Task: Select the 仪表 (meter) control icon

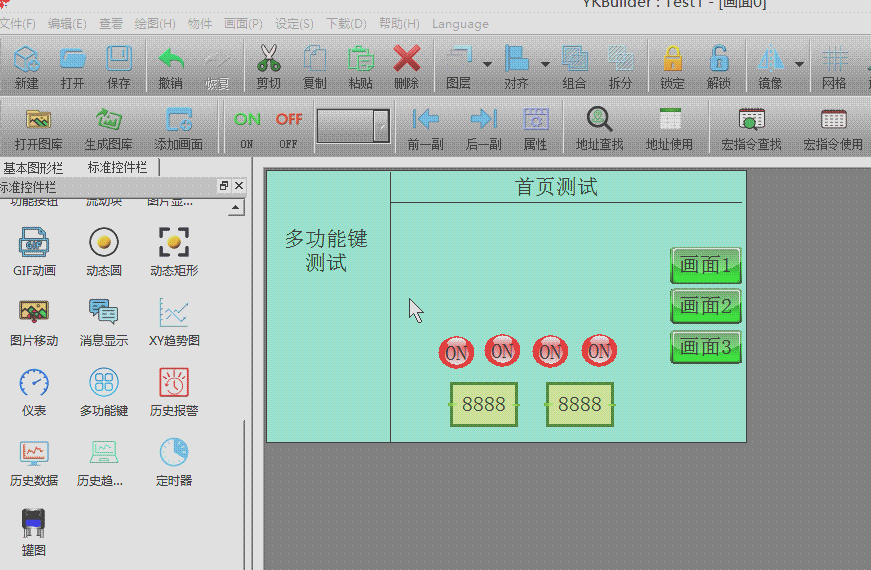Action: (x=34, y=383)
